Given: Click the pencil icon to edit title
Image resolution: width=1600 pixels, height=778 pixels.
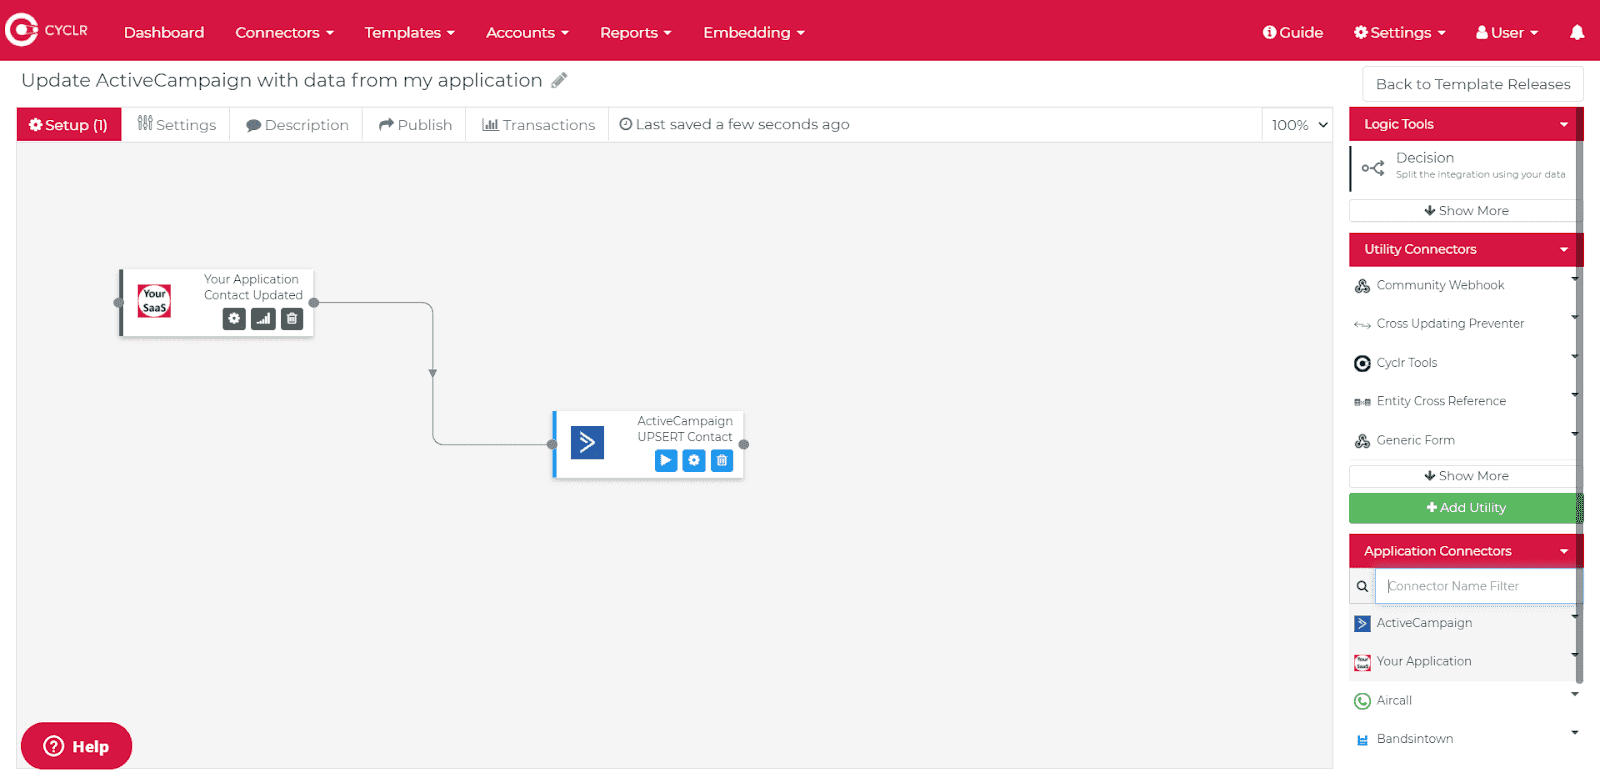Looking at the screenshot, I should pos(559,80).
